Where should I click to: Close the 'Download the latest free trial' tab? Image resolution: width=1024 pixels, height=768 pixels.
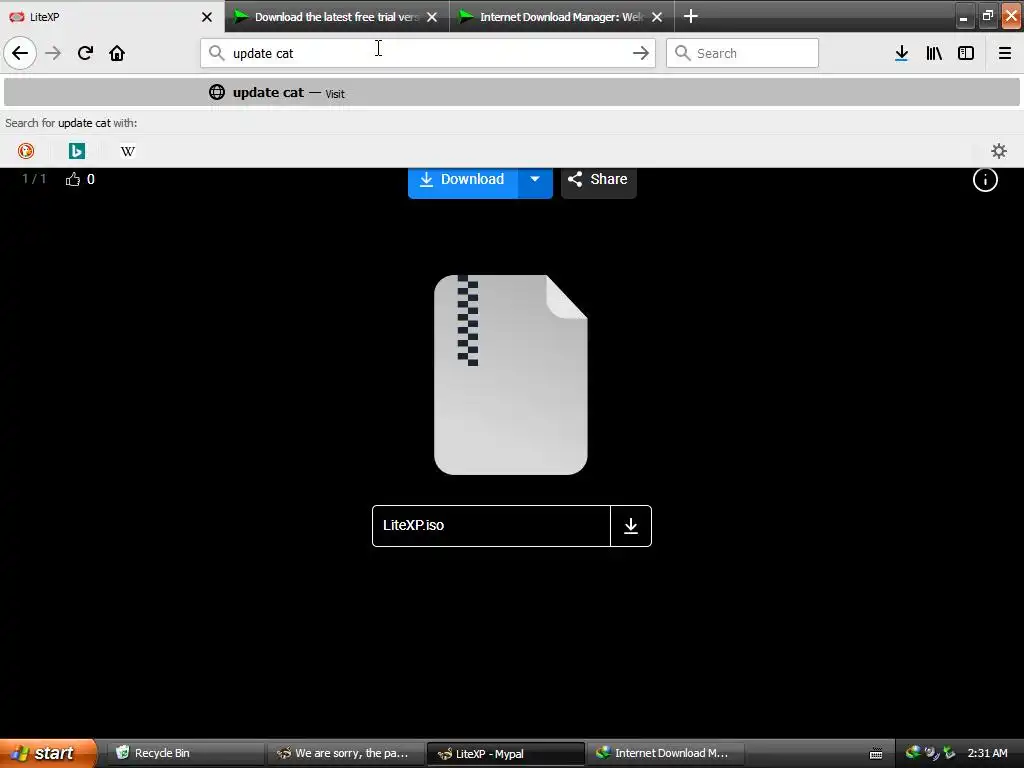point(432,17)
